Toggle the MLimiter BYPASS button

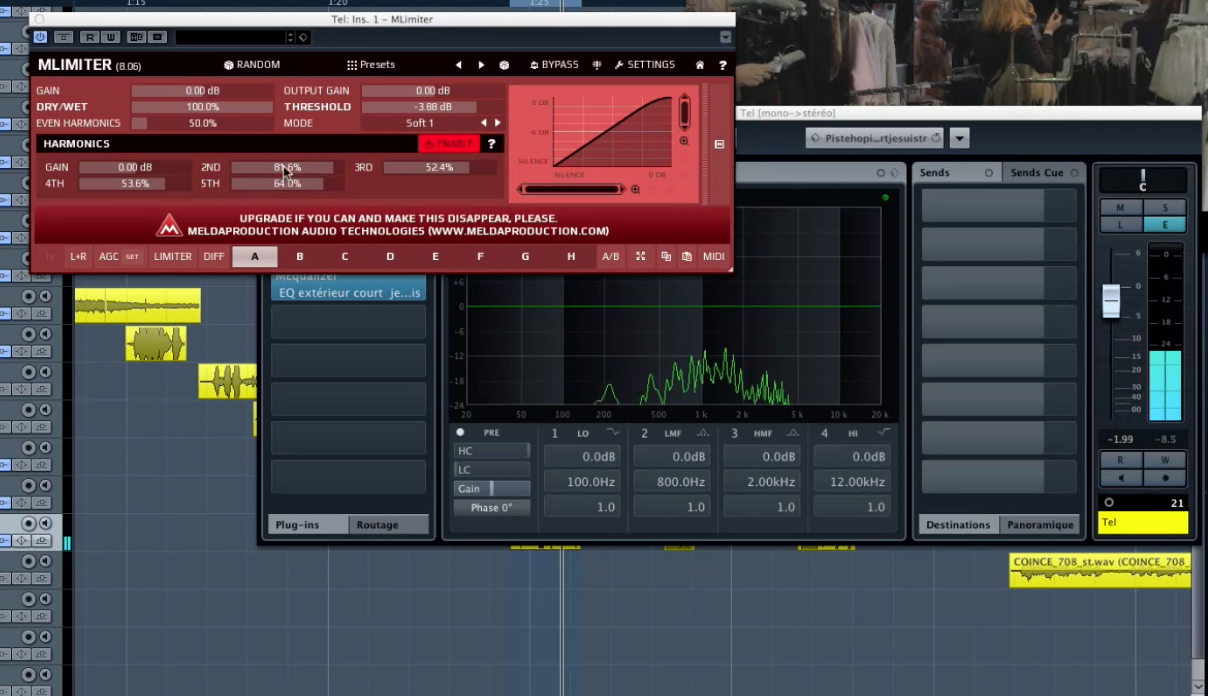(x=554, y=64)
